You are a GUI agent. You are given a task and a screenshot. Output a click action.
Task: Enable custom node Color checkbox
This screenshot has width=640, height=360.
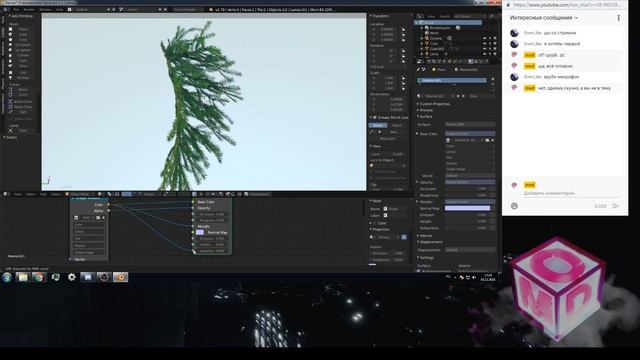coord(375,223)
